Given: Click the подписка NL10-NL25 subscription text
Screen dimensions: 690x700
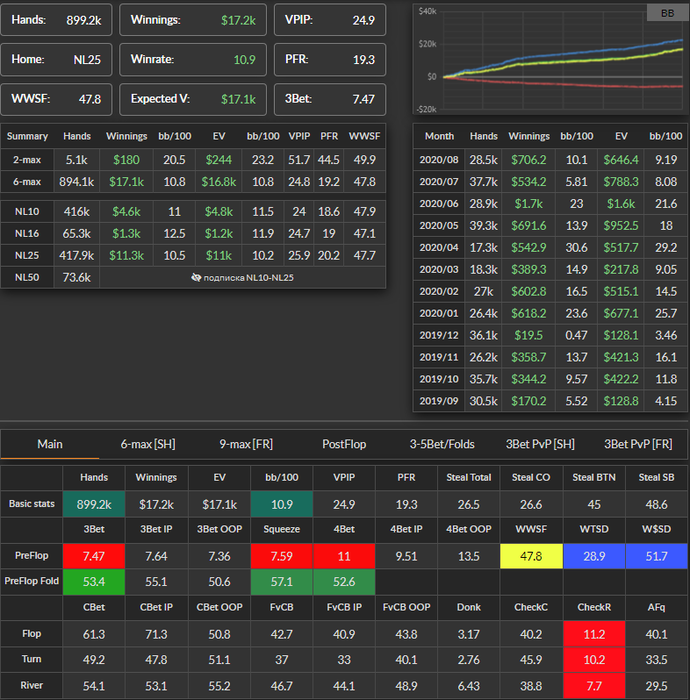Looking at the screenshot, I should tap(248, 277).
